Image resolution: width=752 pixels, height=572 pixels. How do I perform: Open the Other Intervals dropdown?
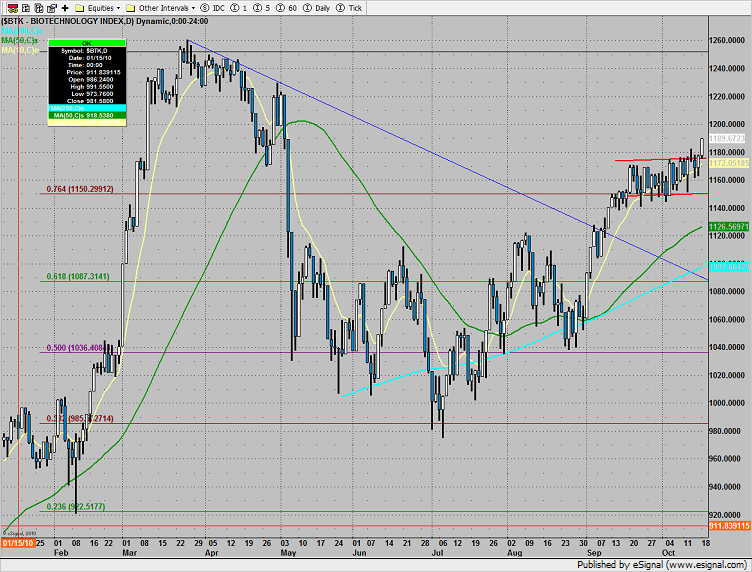pyautogui.click(x=161, y=8)
